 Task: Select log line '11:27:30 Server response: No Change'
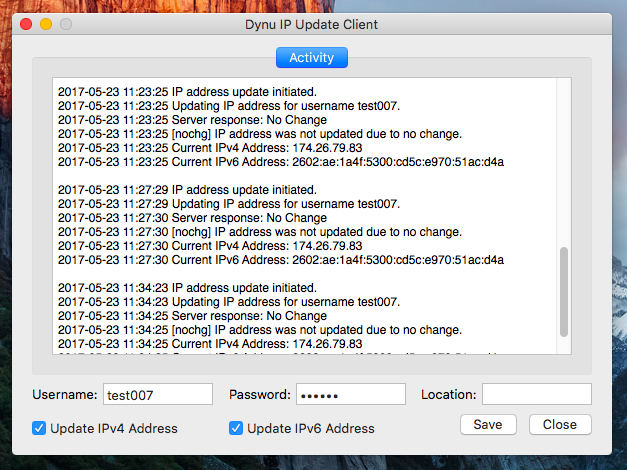pos(192,218)
